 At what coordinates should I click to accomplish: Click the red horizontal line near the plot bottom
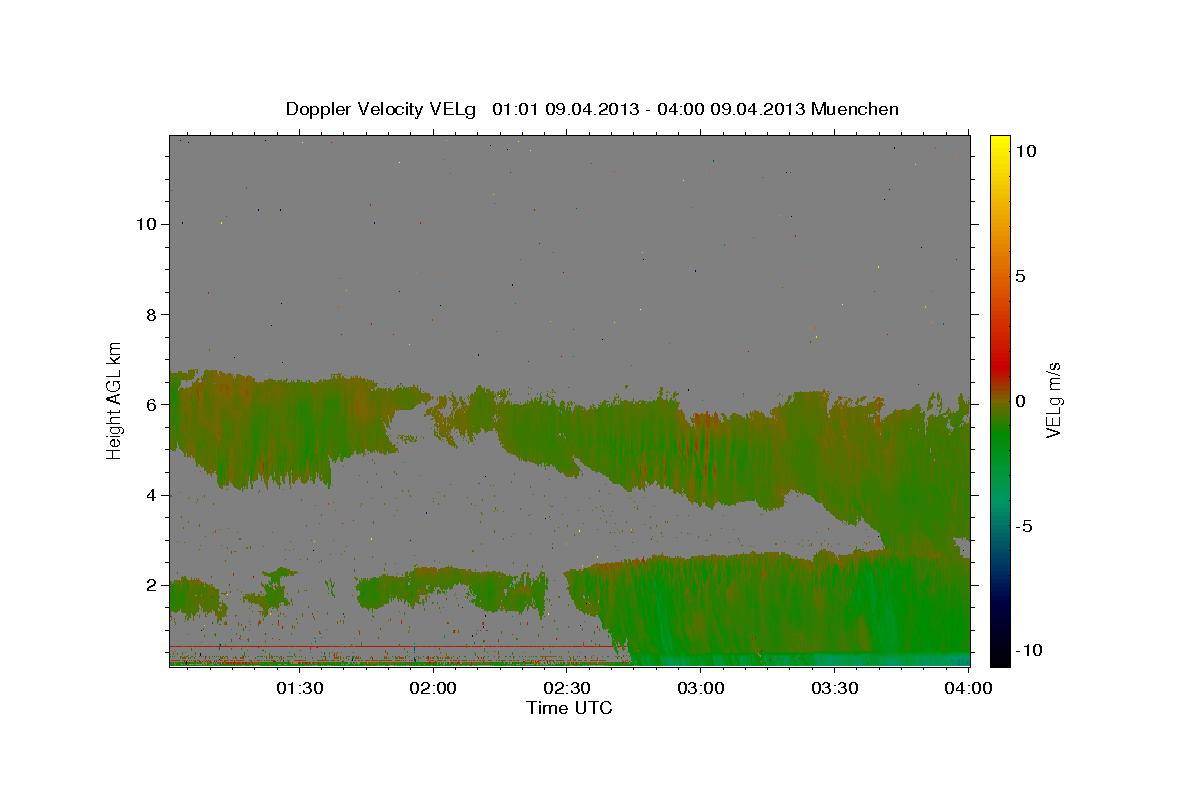coord(392,646)
